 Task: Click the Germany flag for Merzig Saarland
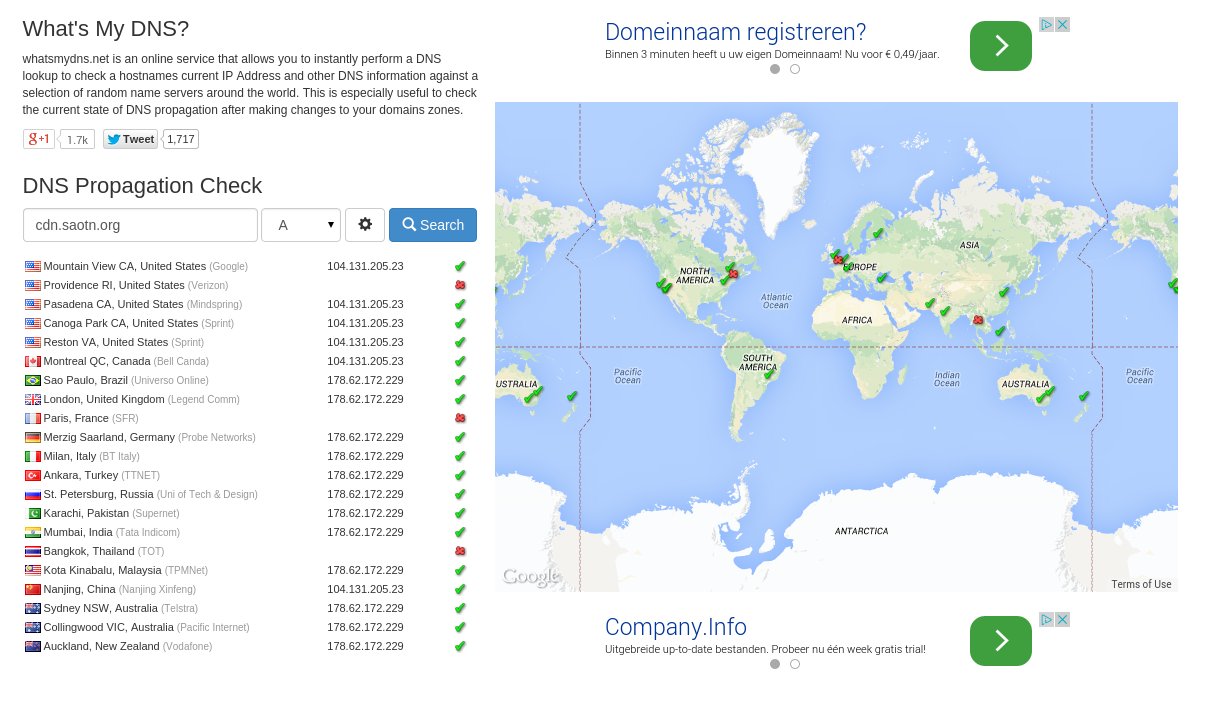(33, 437)
